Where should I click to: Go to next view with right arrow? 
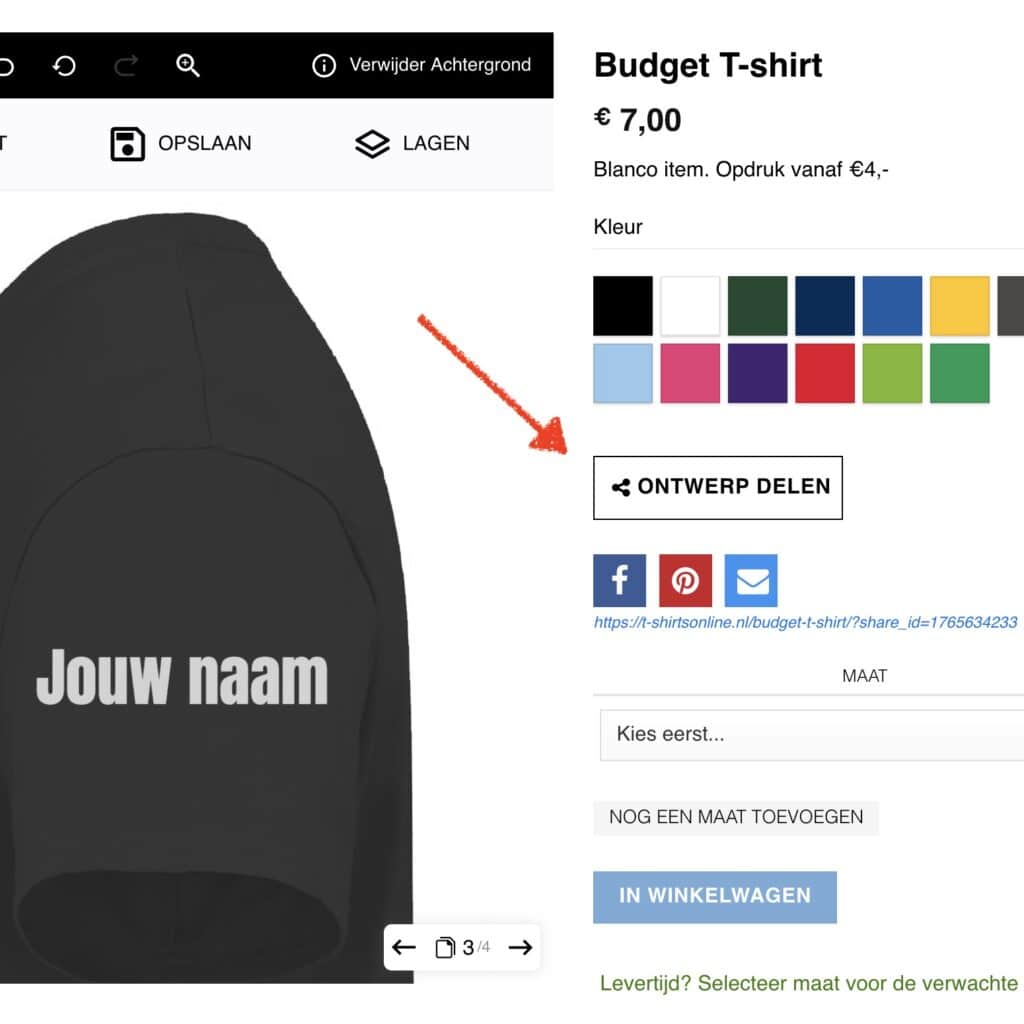[x=520, y=947]
